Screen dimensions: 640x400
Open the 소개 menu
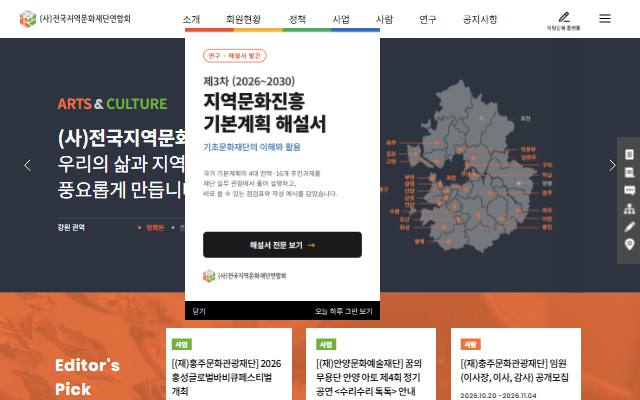pos(191,19)
